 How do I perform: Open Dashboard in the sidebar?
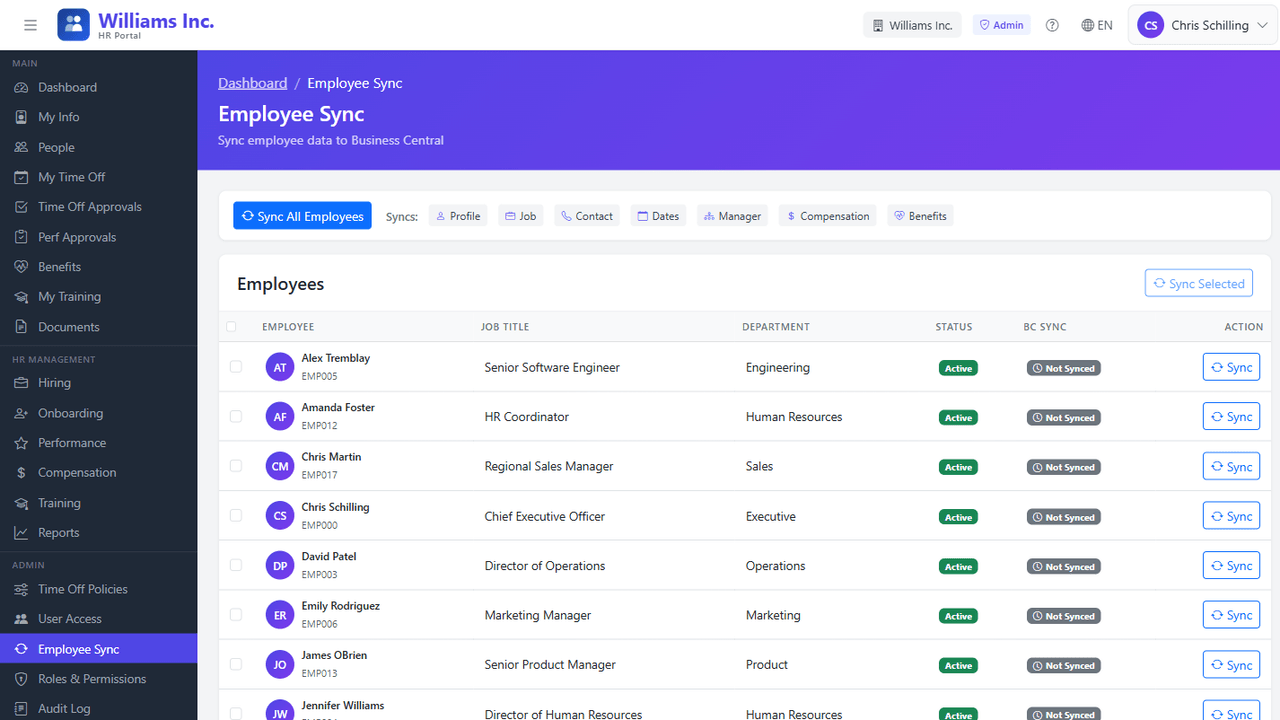click(98, 87)
